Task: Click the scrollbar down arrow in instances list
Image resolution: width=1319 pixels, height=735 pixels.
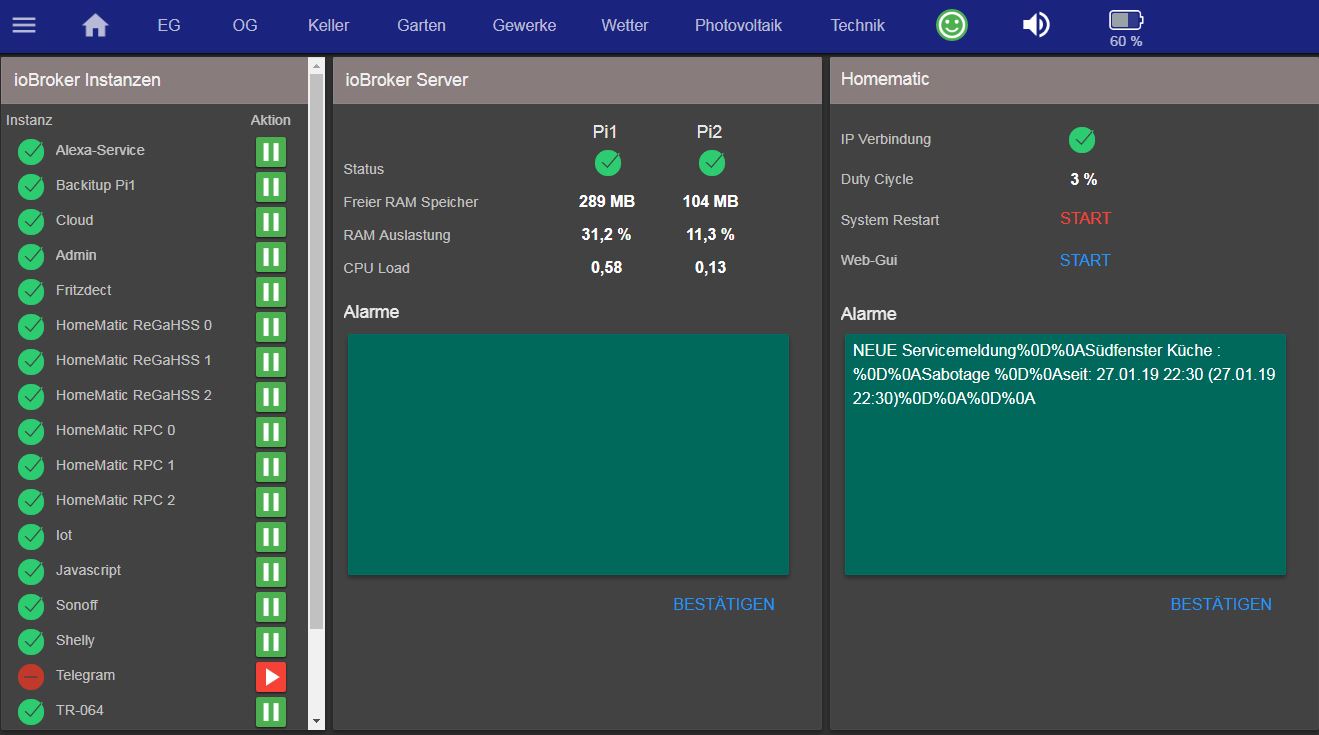Action: [317, 721]
